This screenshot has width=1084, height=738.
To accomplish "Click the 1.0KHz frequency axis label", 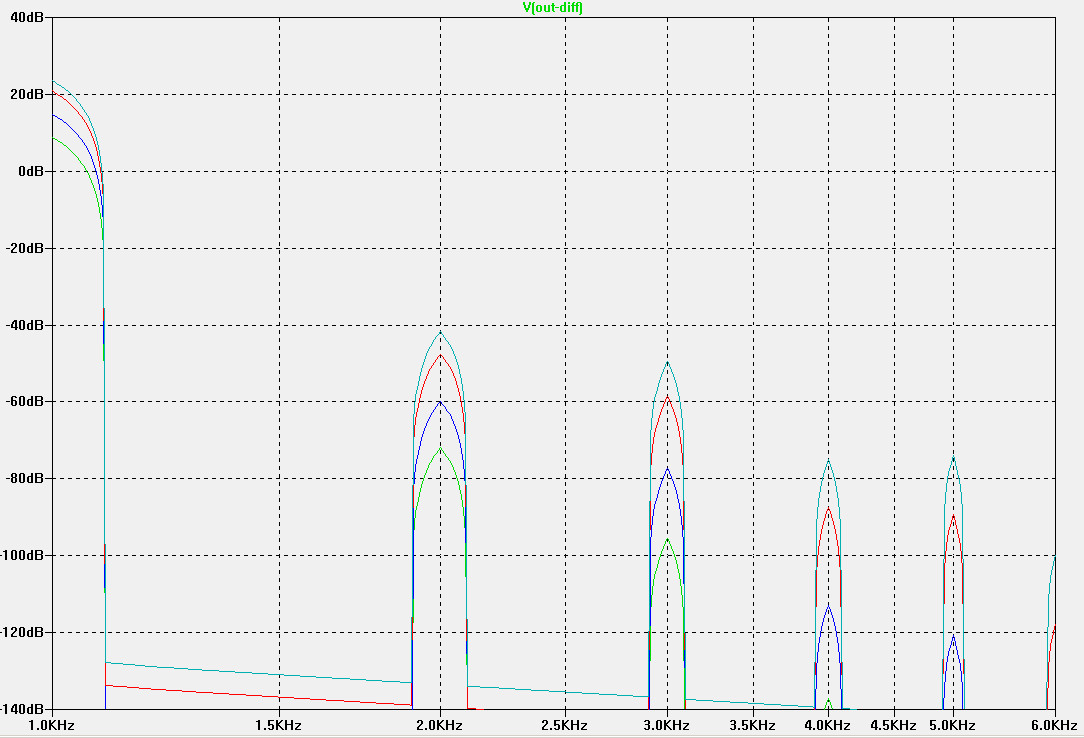I will [x=51, y=726].
